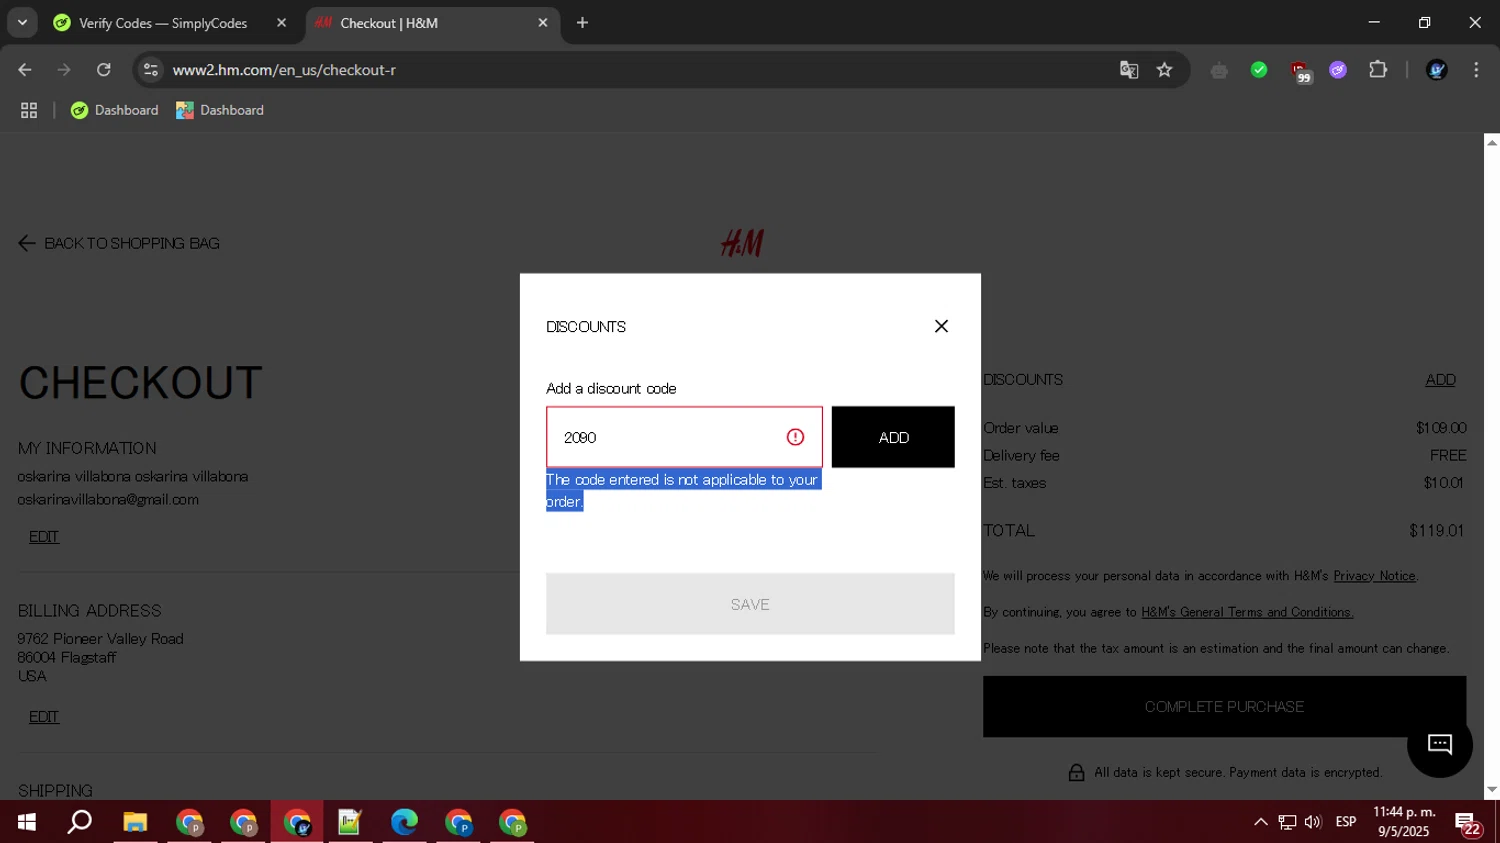Open the notification center with 22 badge
This screenshot has width=1500, height=843.
[x=1468, y=824]
